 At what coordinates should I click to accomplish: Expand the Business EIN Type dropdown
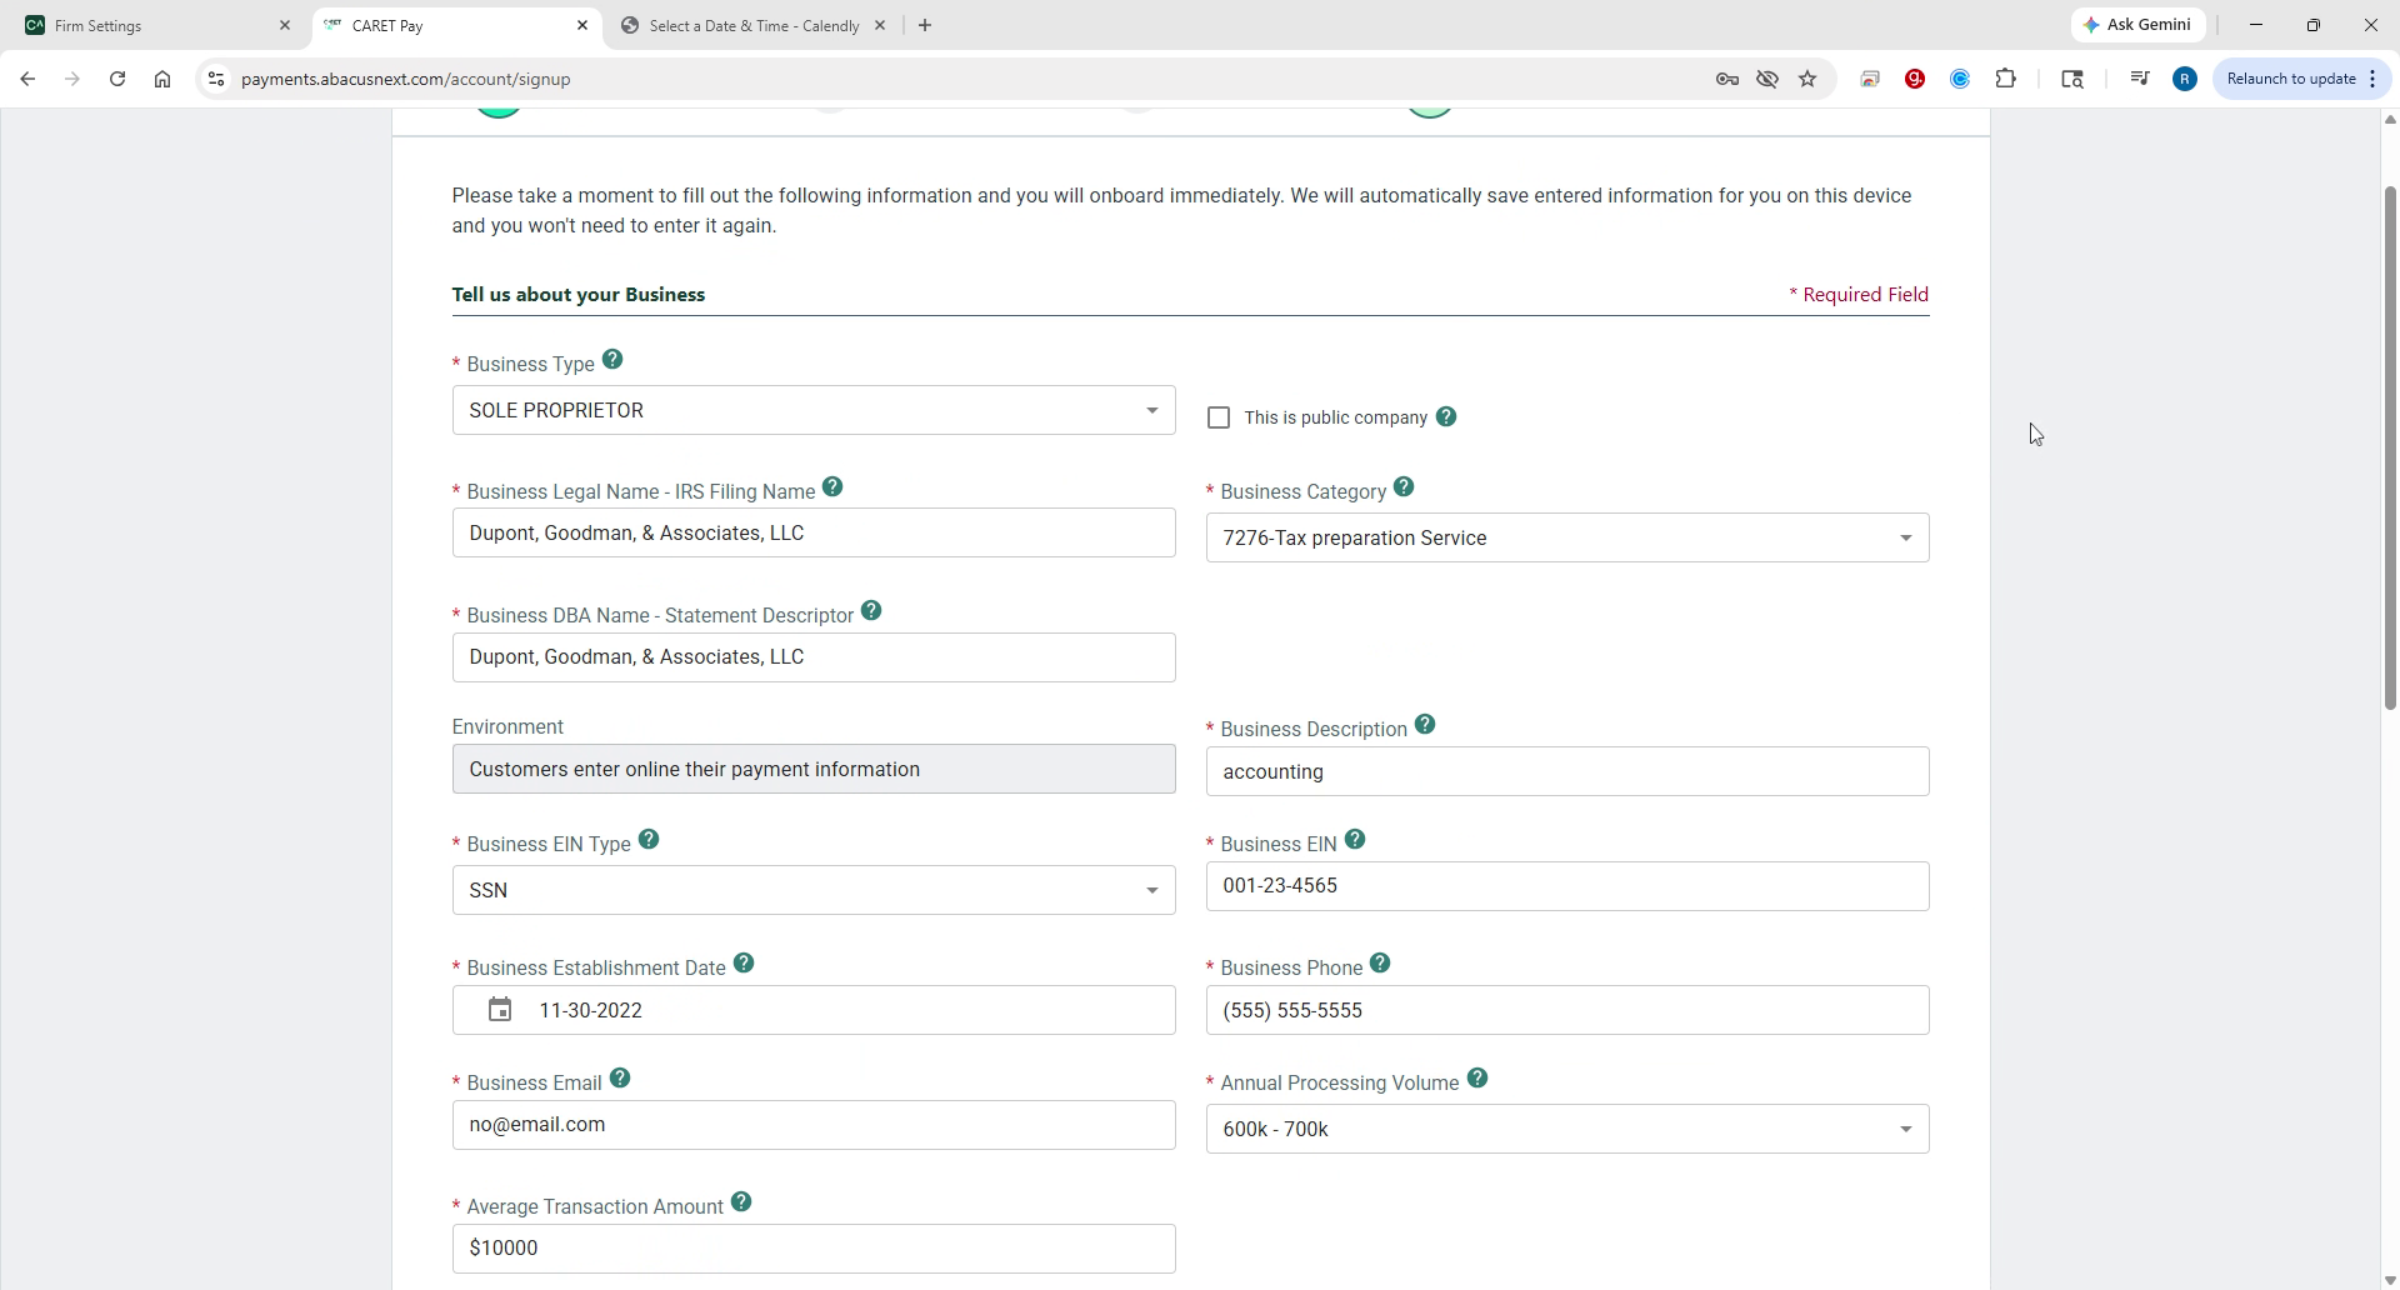tap(813, 890)
